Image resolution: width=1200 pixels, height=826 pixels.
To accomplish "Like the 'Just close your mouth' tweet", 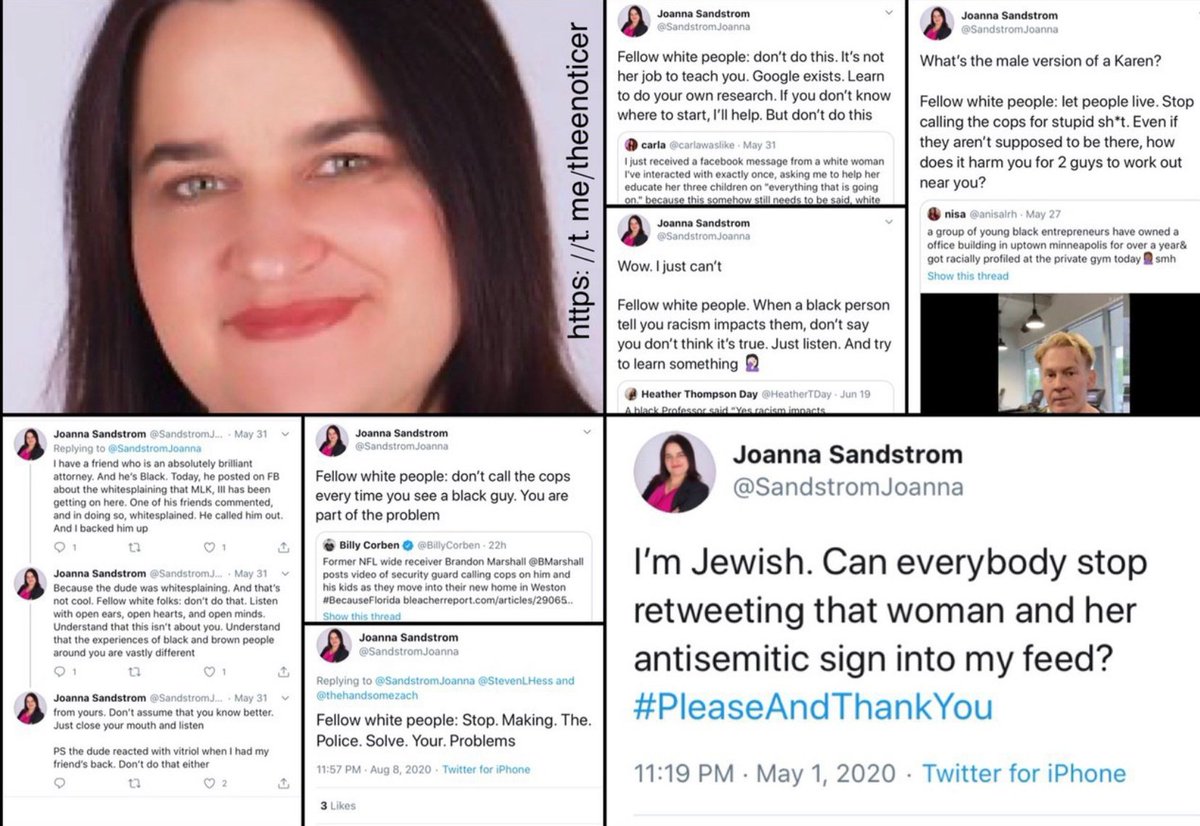I will 209,784.
